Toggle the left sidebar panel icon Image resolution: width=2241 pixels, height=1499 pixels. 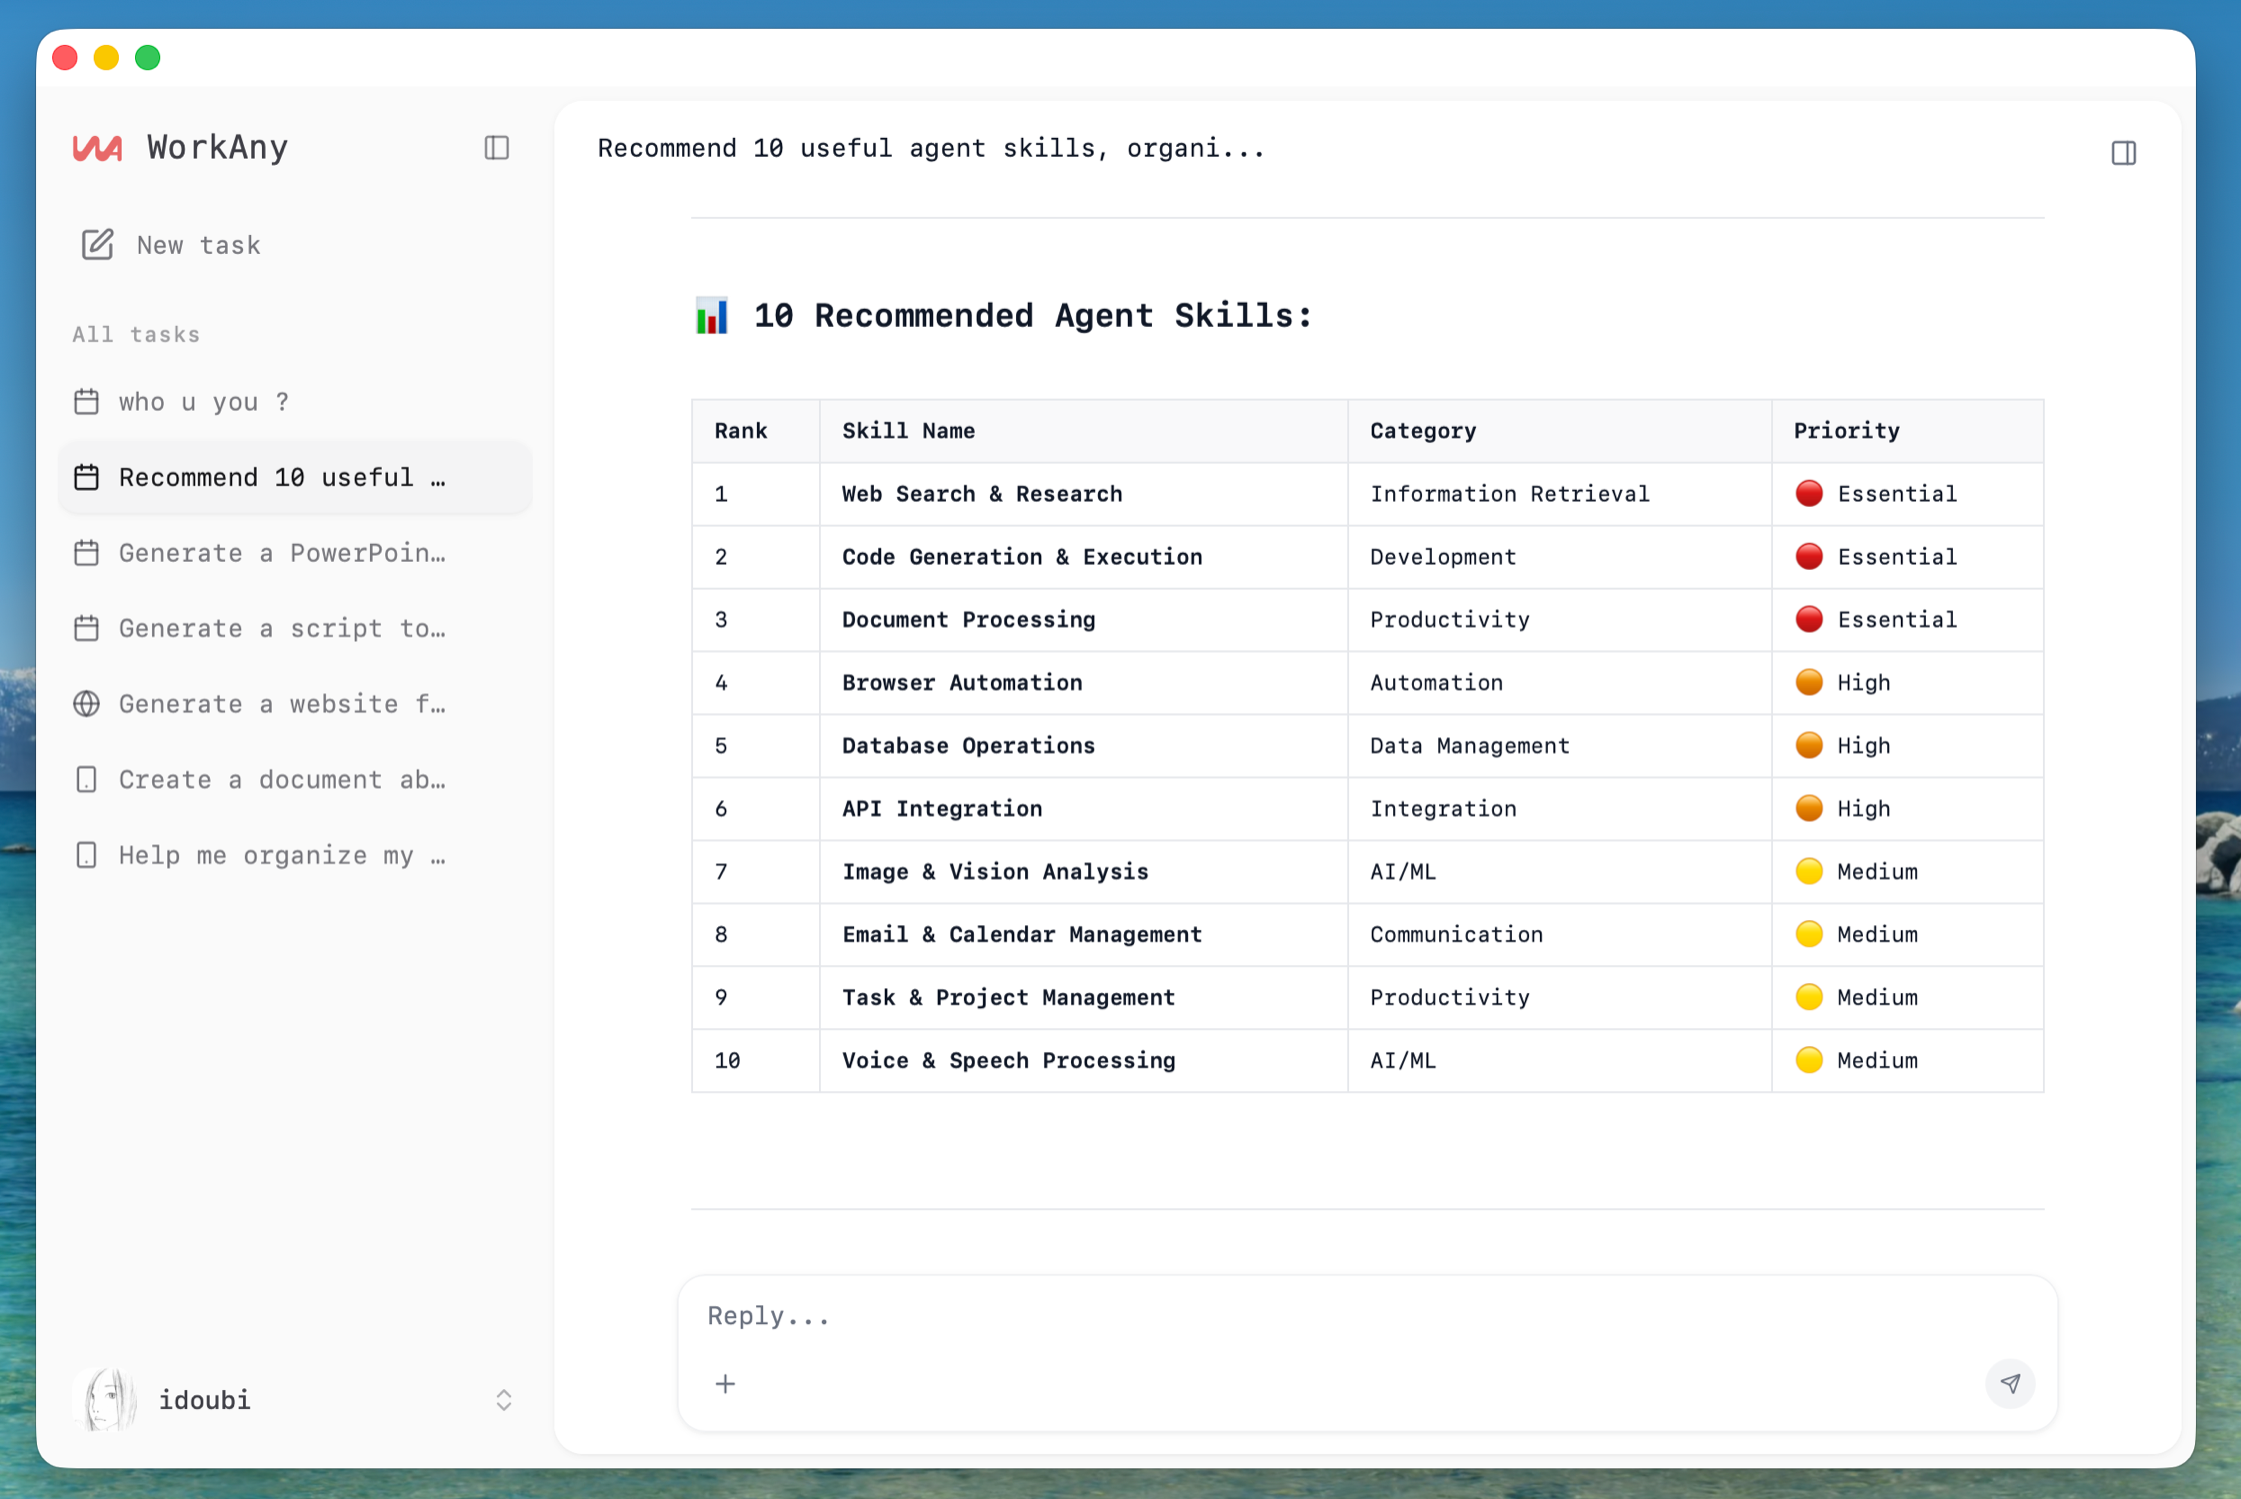click(x=496, y=148)
